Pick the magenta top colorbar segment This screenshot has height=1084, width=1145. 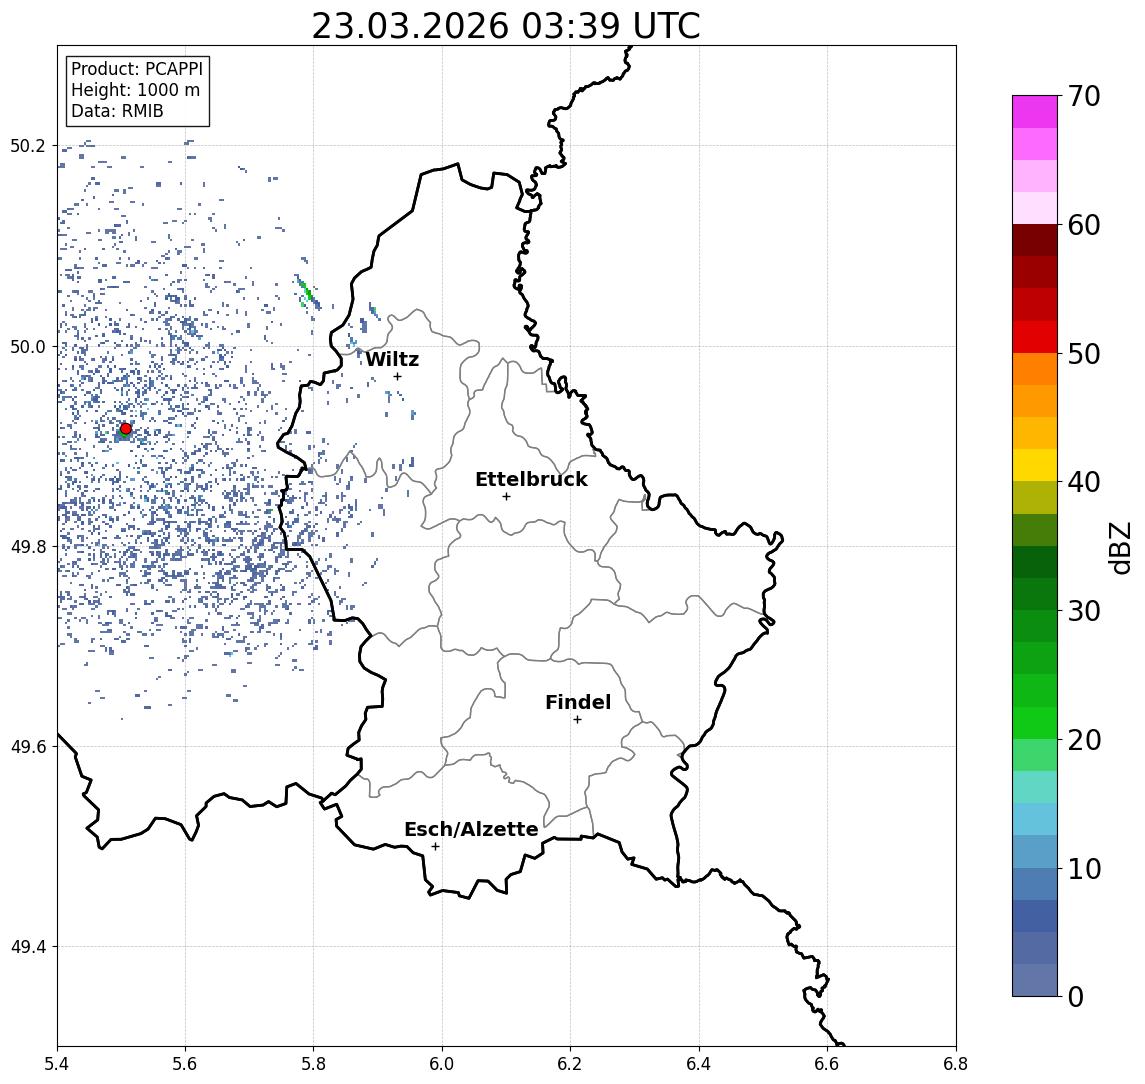(1035, 112)
